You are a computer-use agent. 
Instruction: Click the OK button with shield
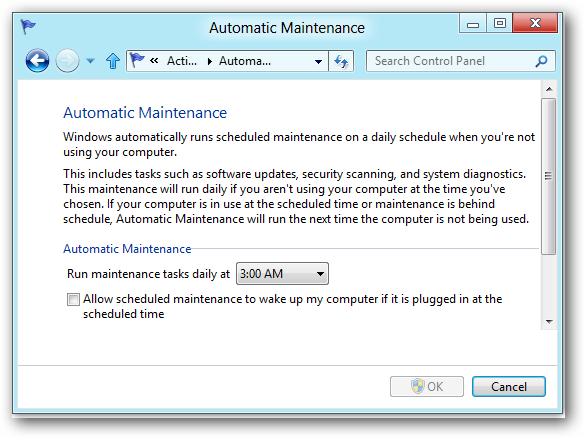click(427, 386)
